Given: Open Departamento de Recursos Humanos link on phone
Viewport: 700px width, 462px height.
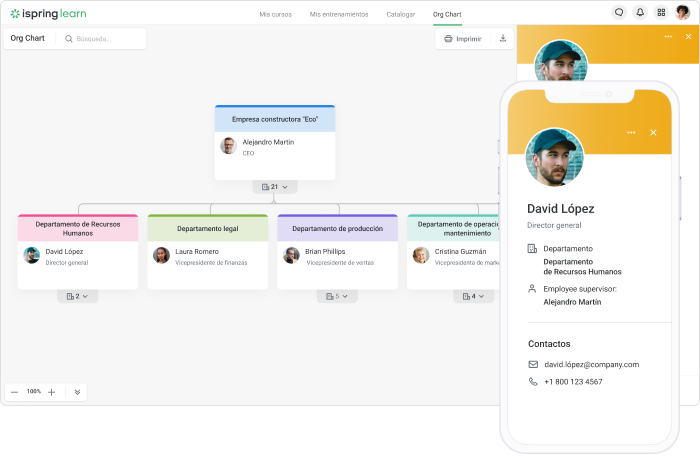Looking at the screenshot, I should coord(582,266).
